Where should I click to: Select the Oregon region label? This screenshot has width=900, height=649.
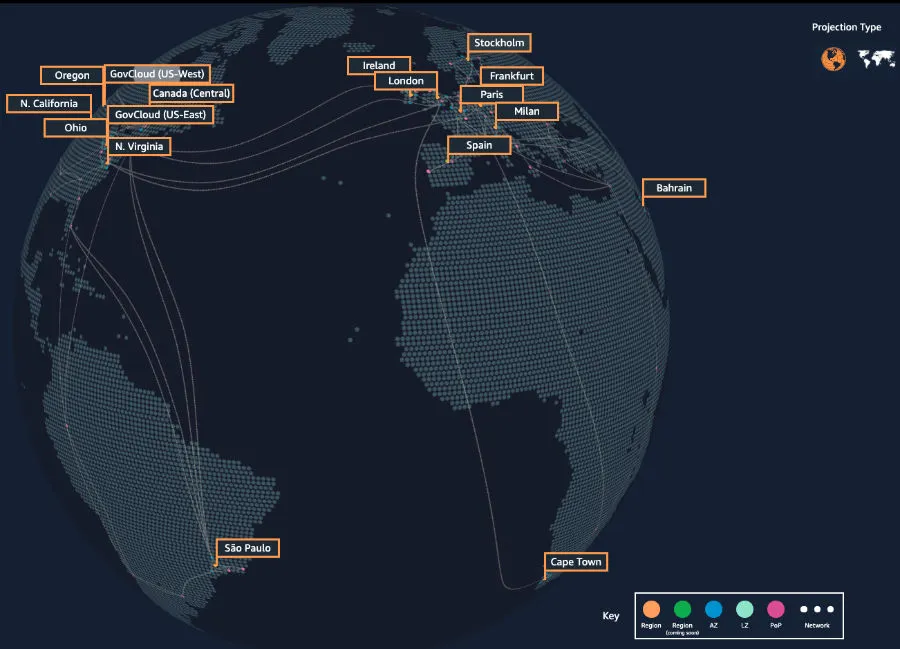(x=72, y=75)
